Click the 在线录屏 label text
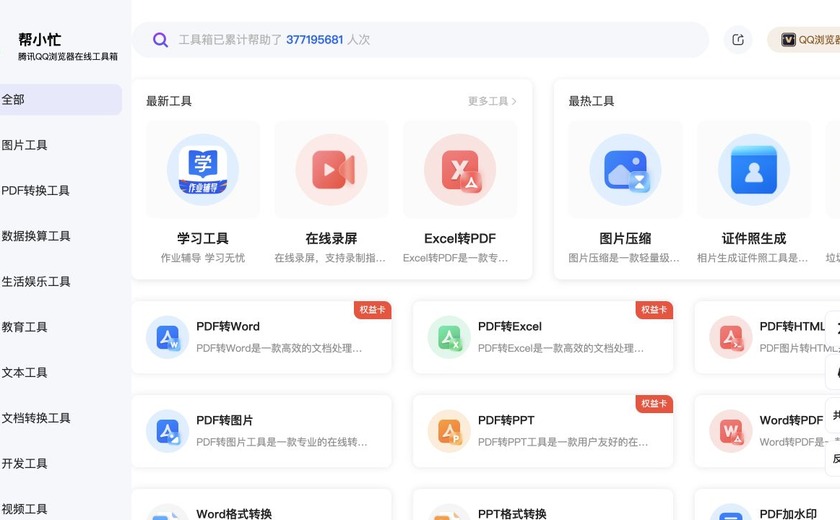Viewport: 840px width, 520px height. 331,238
